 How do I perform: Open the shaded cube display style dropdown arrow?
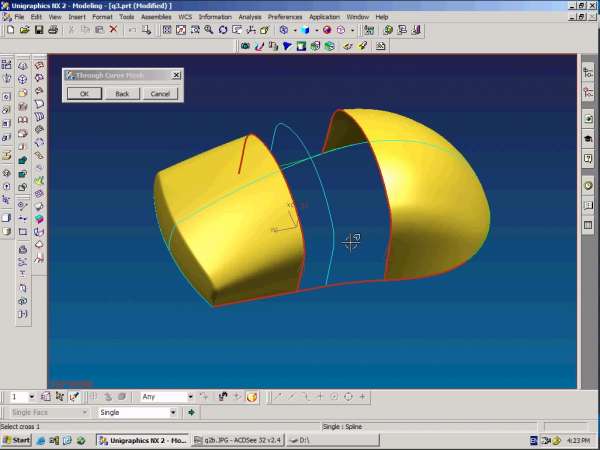click(x=316, y=30)
